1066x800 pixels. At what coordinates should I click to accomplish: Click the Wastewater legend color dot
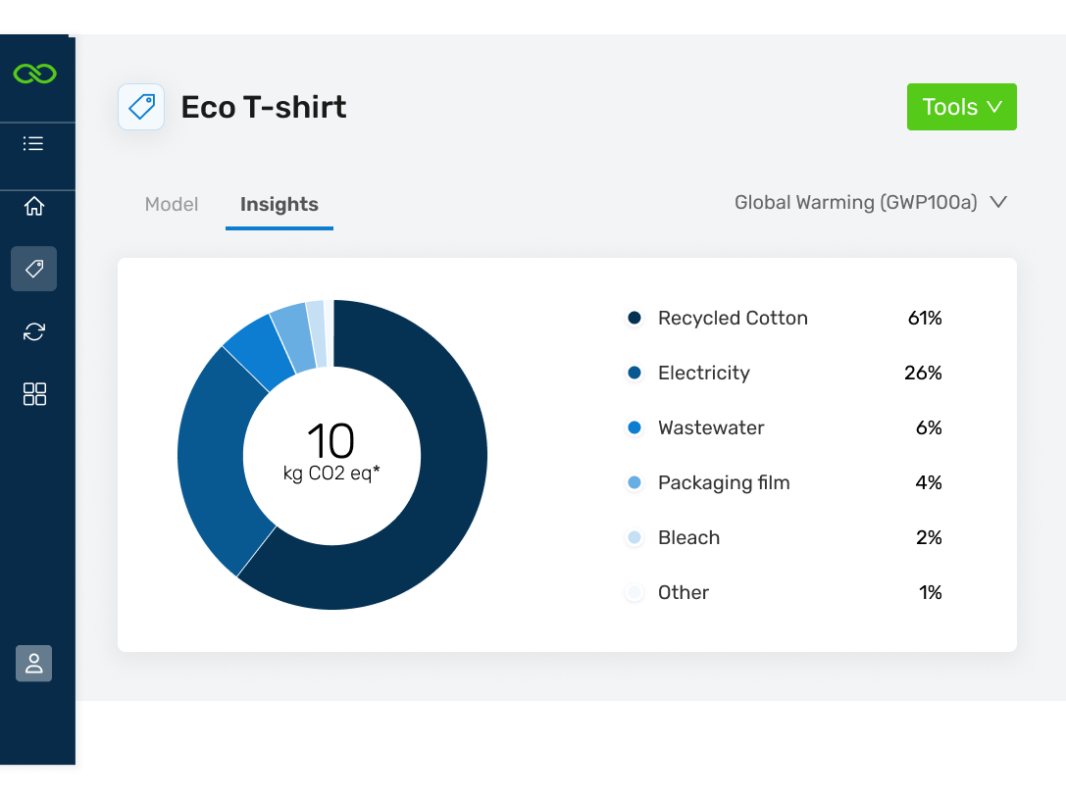click(634, 428)
